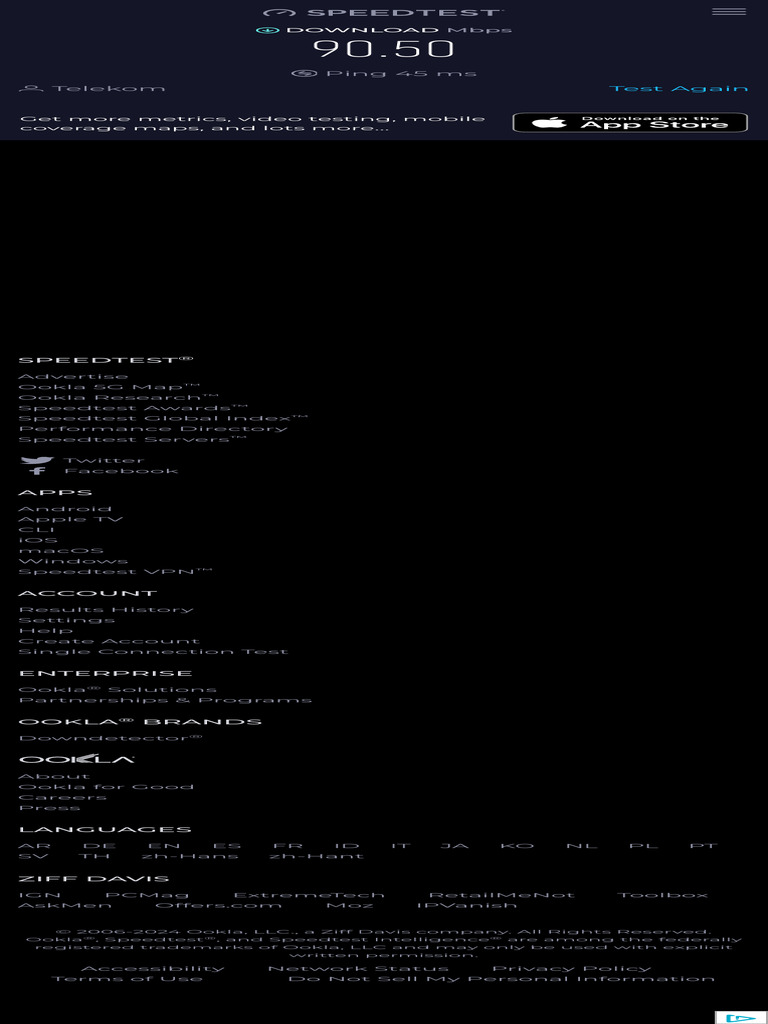Click the Telekom user icon

coord(31,88)
